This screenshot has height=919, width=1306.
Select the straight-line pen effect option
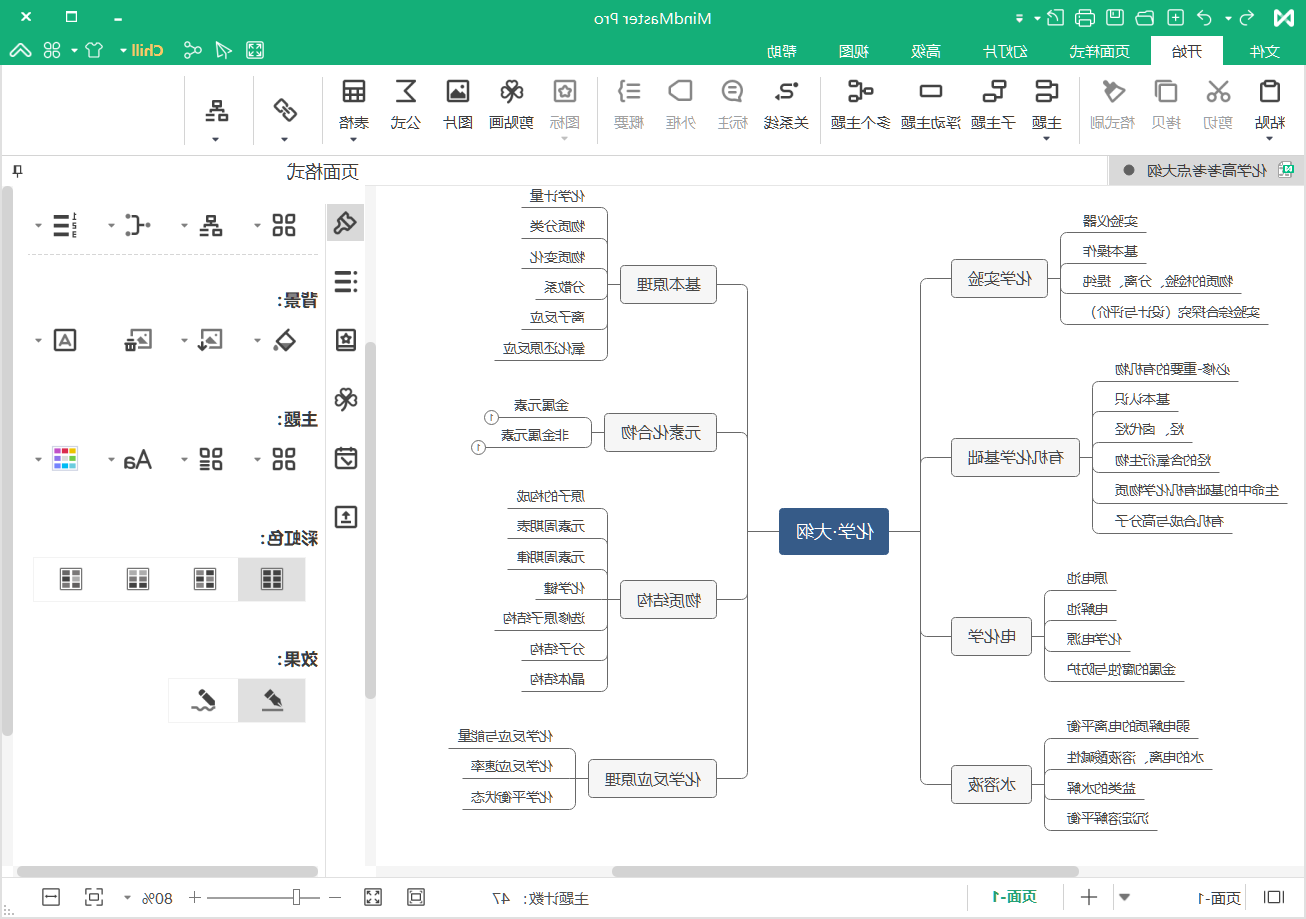271,700
